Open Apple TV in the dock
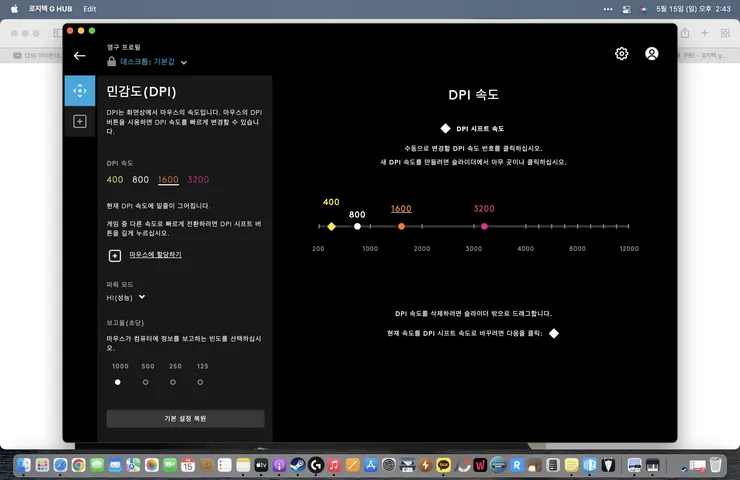This screenshot has height=480, width=740. click(261, 465)
